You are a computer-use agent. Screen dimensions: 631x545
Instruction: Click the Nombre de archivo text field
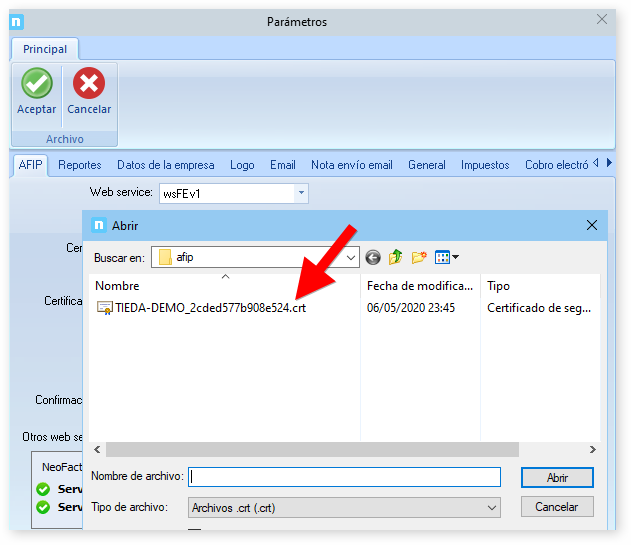[344, 477]
